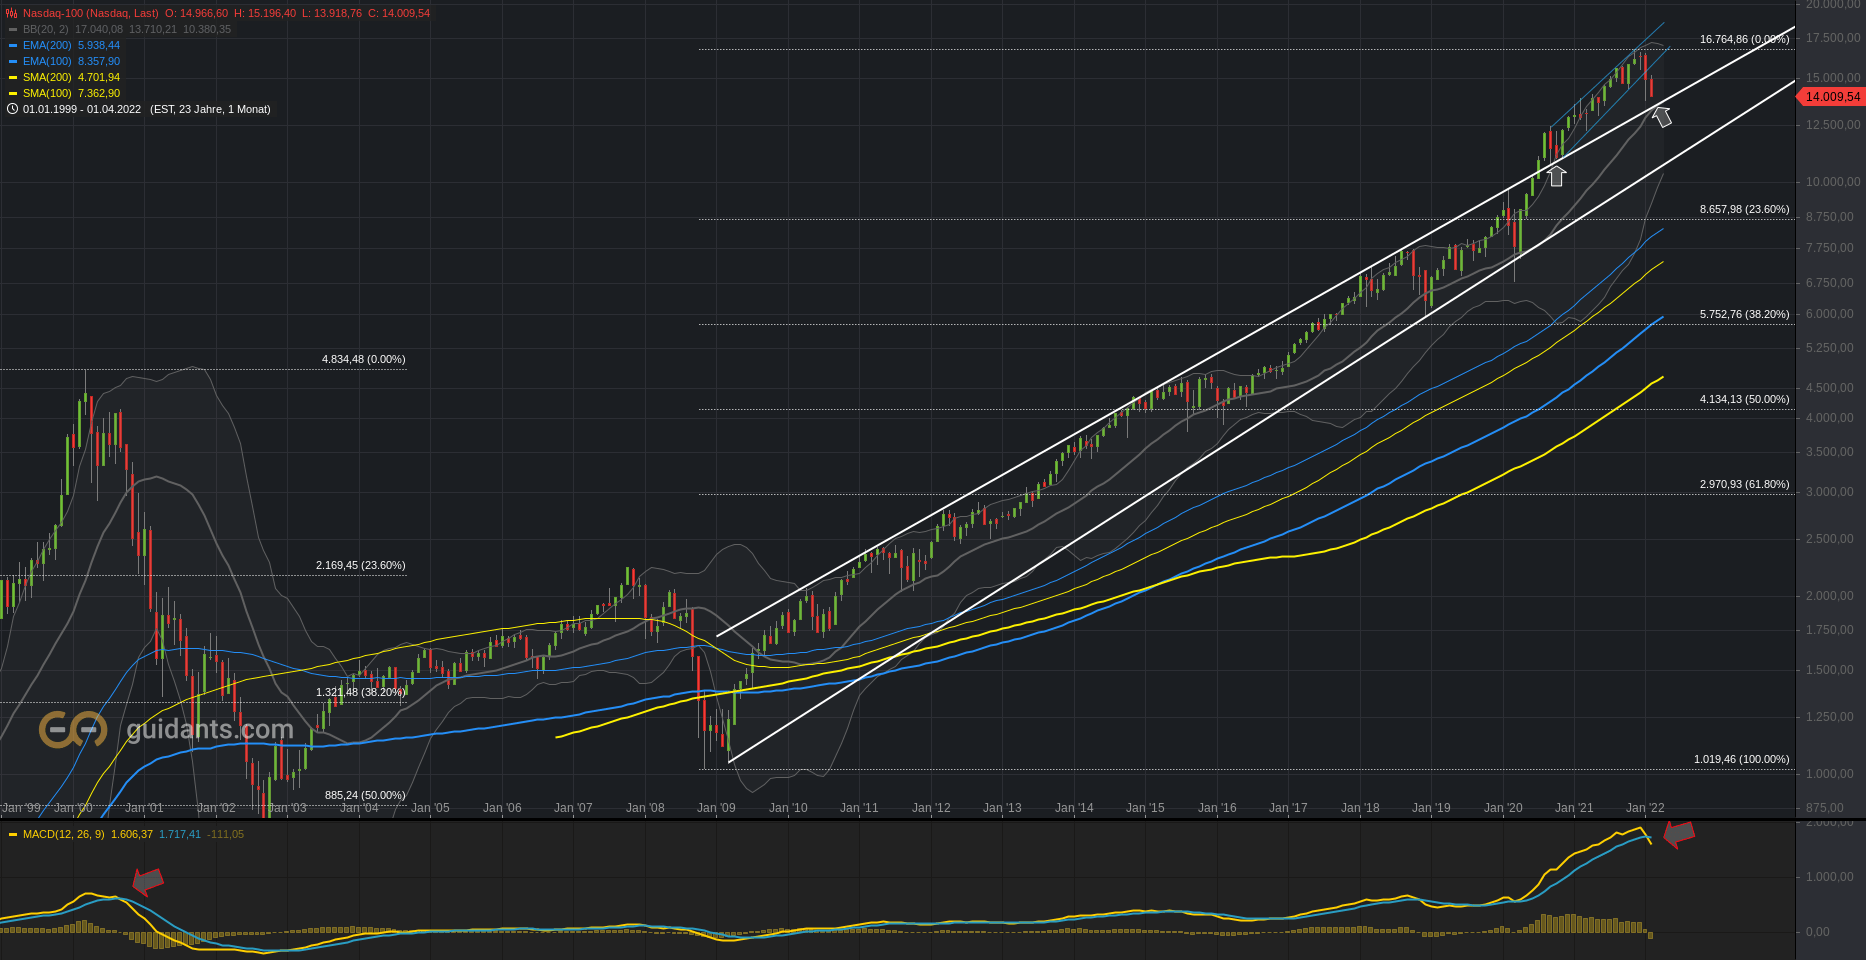Click the 10.000,00 price axis label
The image size is (1866, 960).
tap(1833, 182)
